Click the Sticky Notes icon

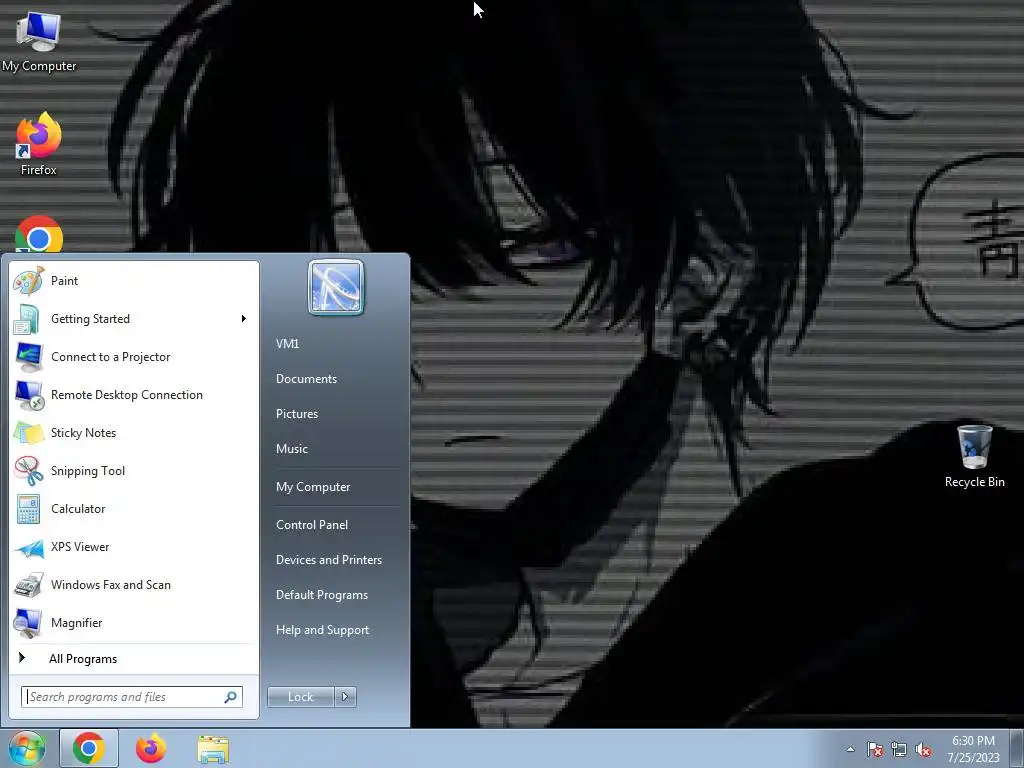[29, 433]
